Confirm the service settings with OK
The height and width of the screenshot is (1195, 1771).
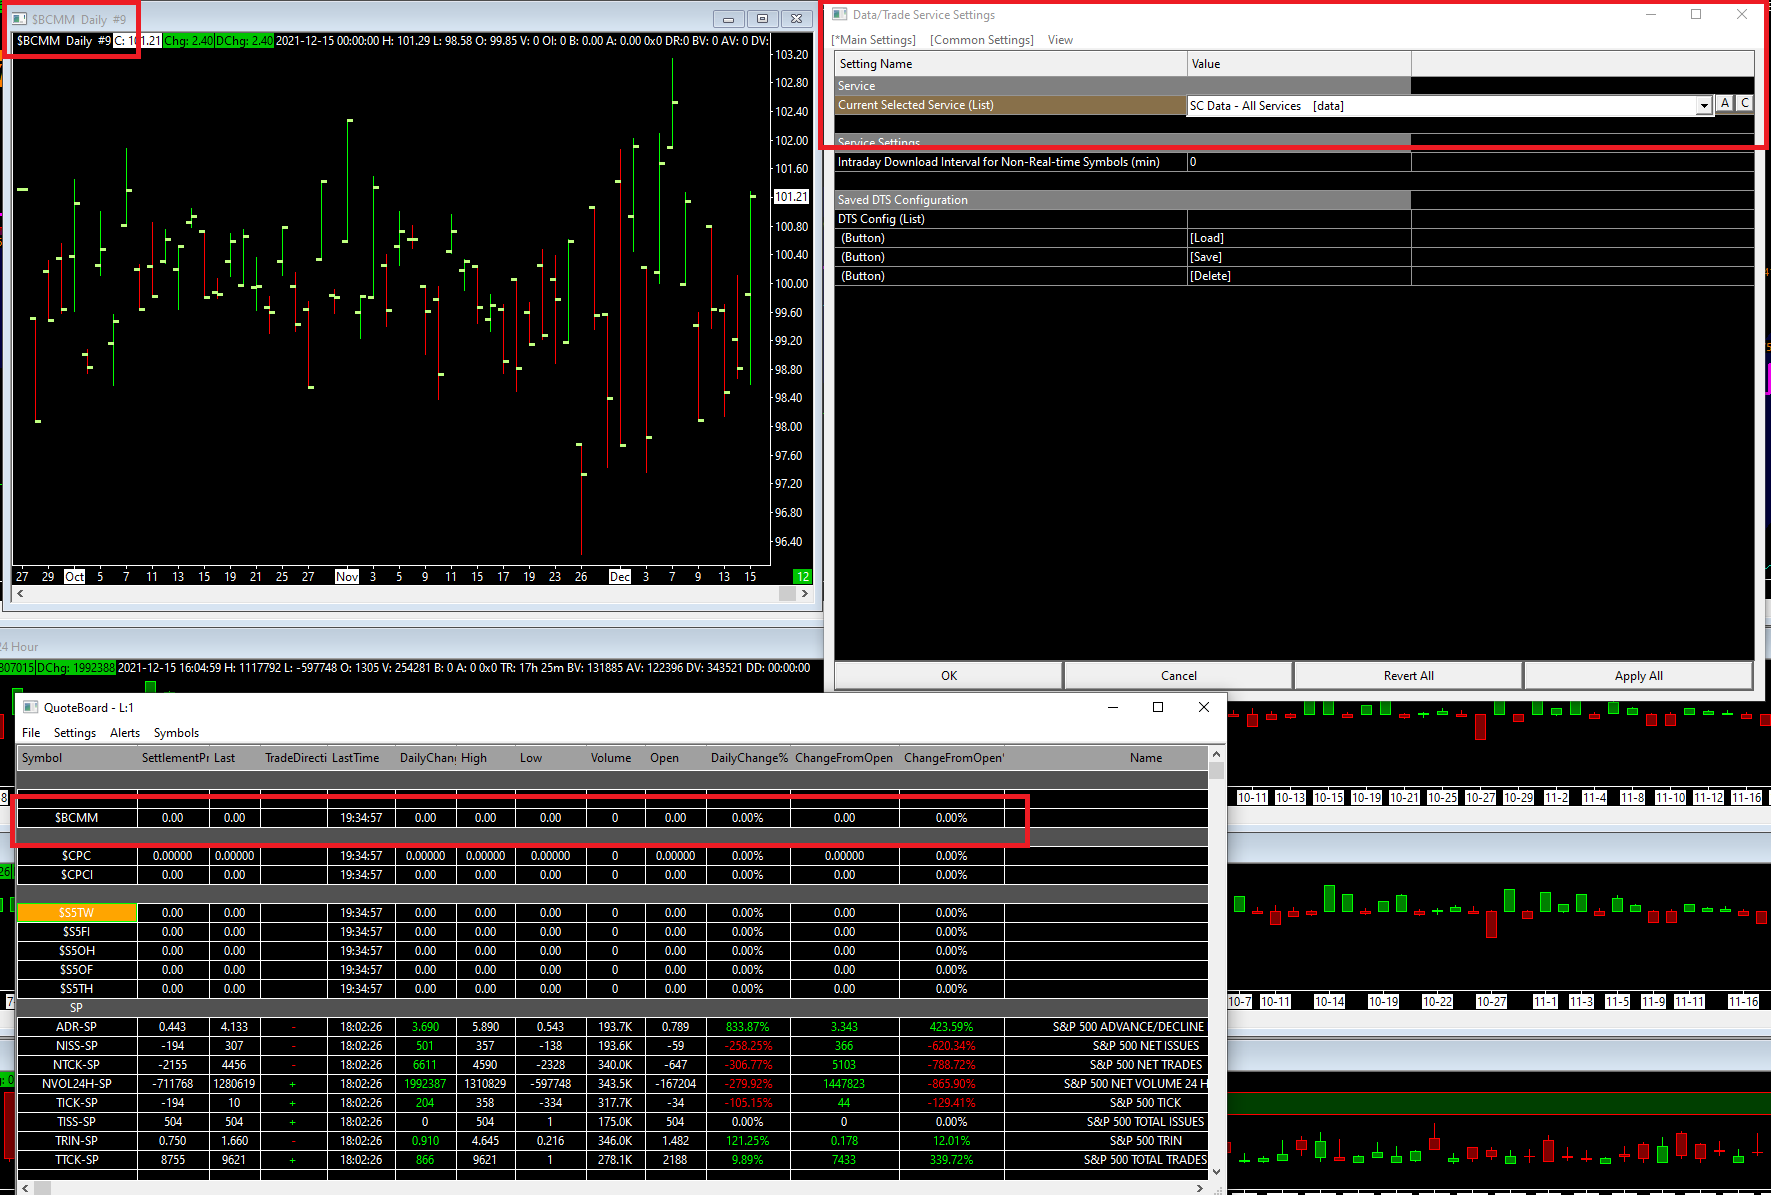click(949, 676)
